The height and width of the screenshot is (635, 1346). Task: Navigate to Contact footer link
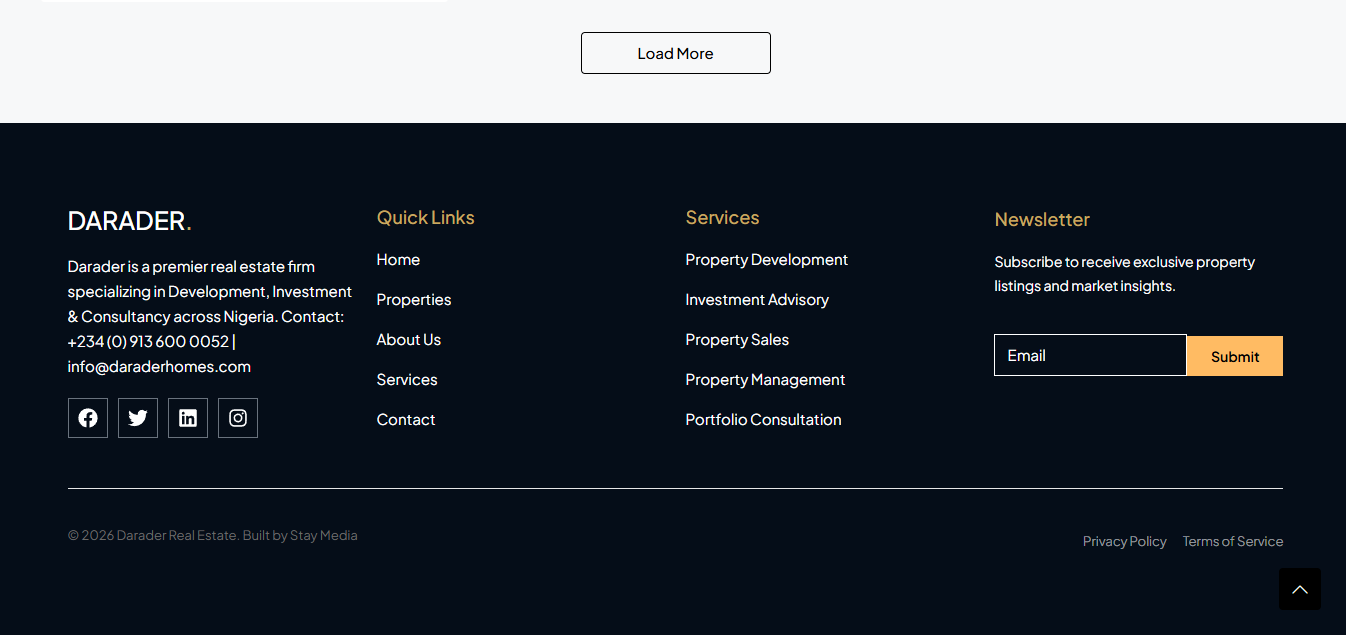(406, 420)
